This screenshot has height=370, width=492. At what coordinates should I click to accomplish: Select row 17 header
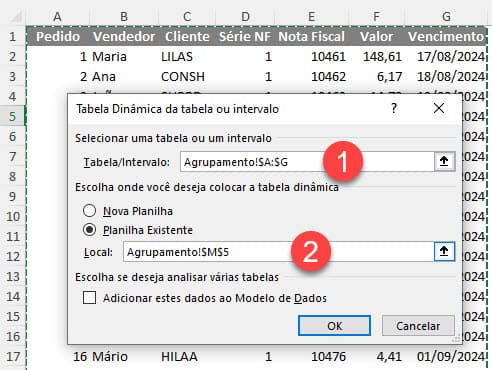pos(13,356)
